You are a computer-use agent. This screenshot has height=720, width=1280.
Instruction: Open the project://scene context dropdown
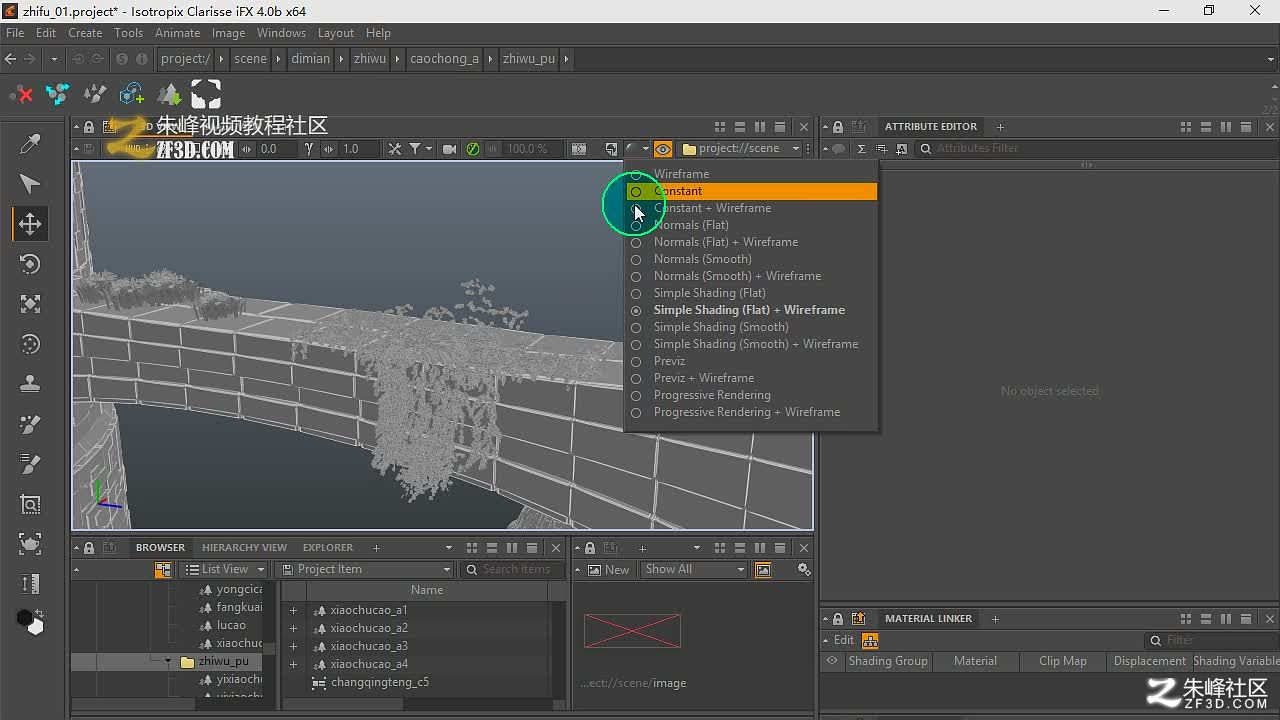[x=740, y=149]
